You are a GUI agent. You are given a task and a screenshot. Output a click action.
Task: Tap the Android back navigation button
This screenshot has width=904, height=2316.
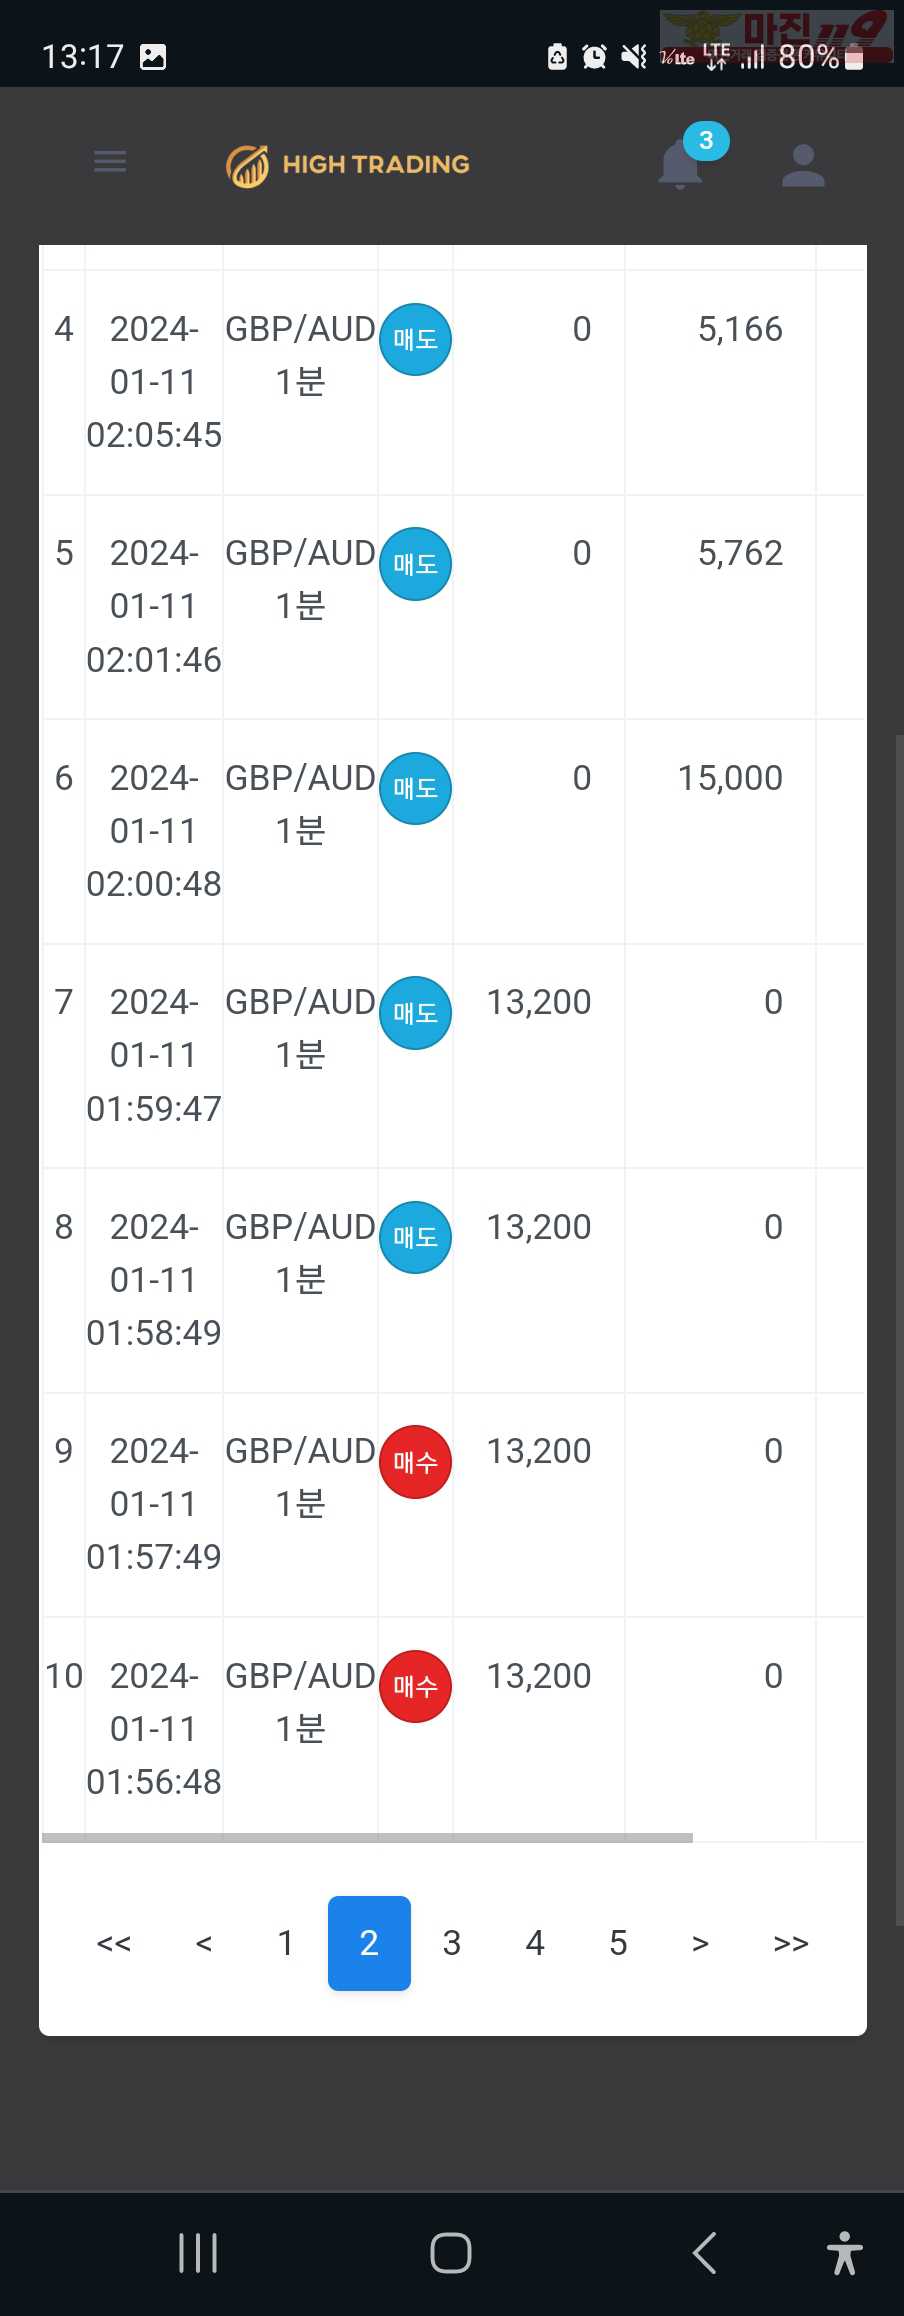click(x=705, y=2252)
